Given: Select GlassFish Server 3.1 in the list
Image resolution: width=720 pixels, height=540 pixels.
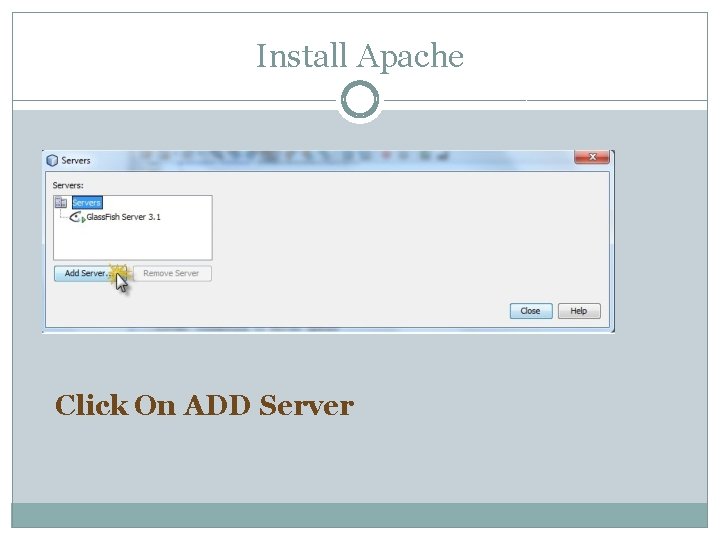Looking at the screenshot, I should [123, 217].
